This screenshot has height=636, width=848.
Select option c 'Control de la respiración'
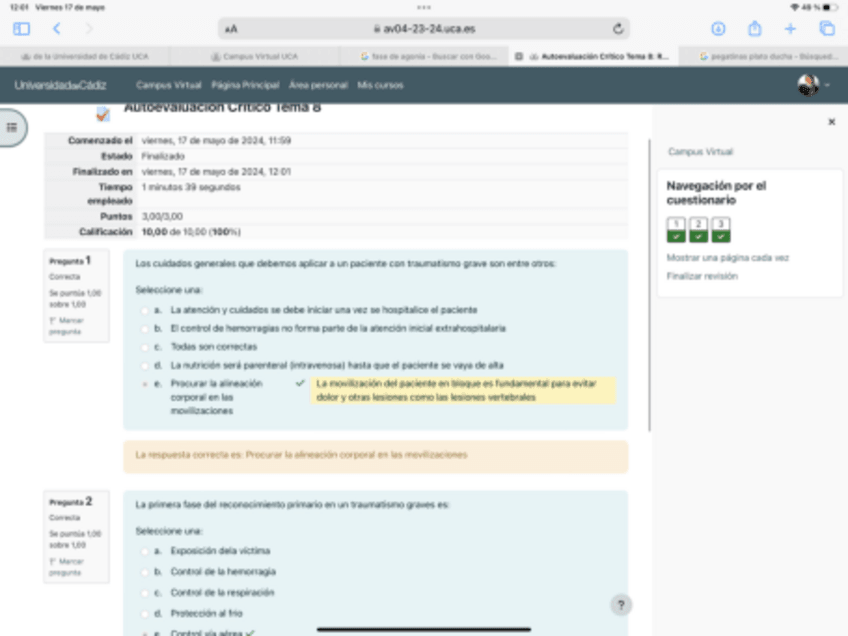click(144, 593)
